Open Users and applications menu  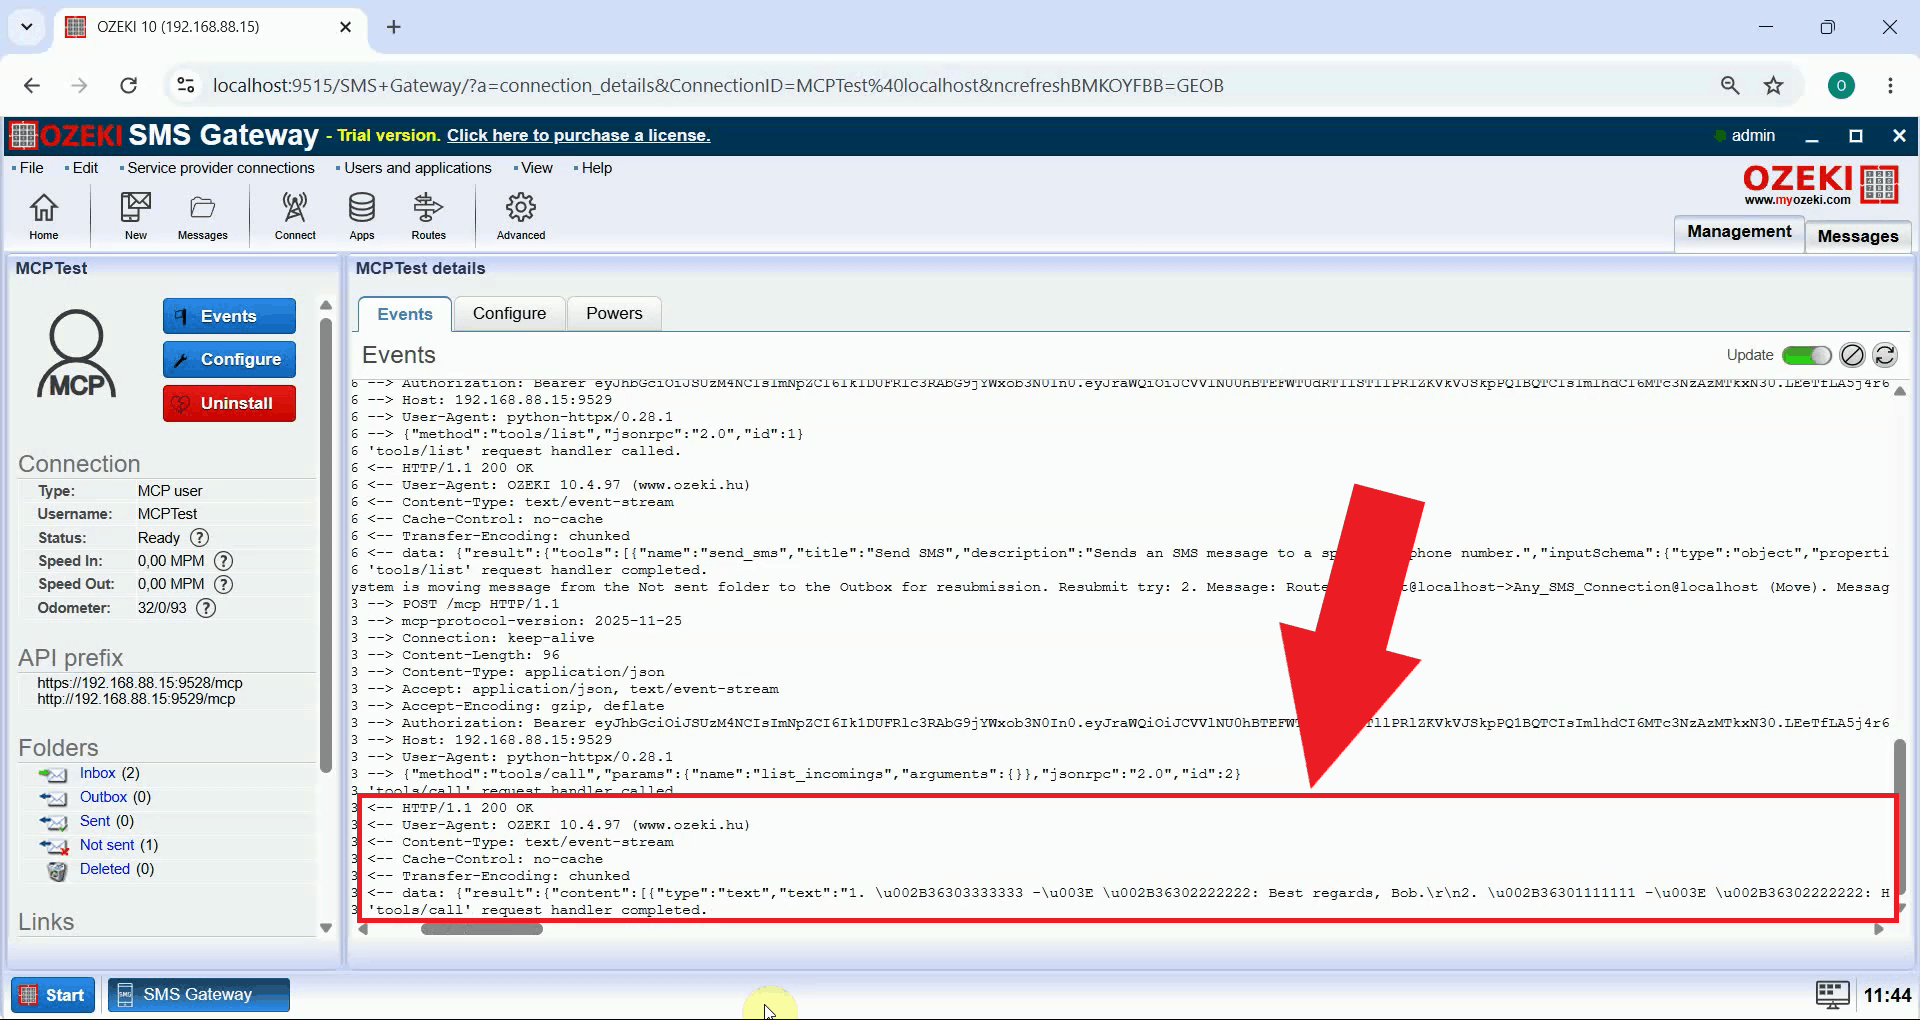pyautogui.click(x=417, y=168)
